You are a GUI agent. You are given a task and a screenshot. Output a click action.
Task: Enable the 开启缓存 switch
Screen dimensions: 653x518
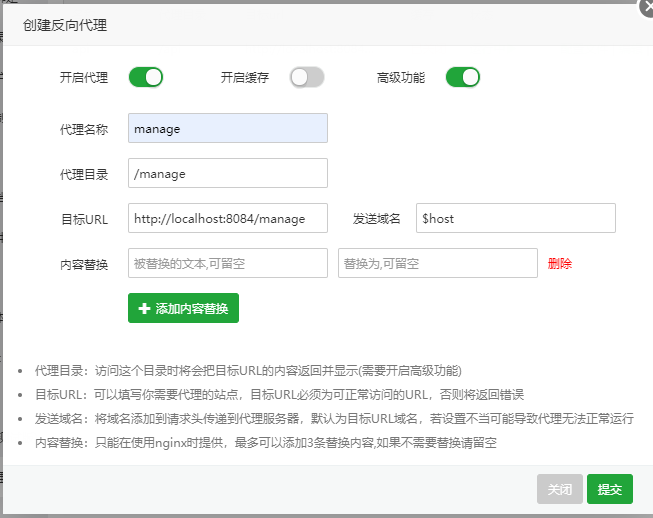click(307, 77)
